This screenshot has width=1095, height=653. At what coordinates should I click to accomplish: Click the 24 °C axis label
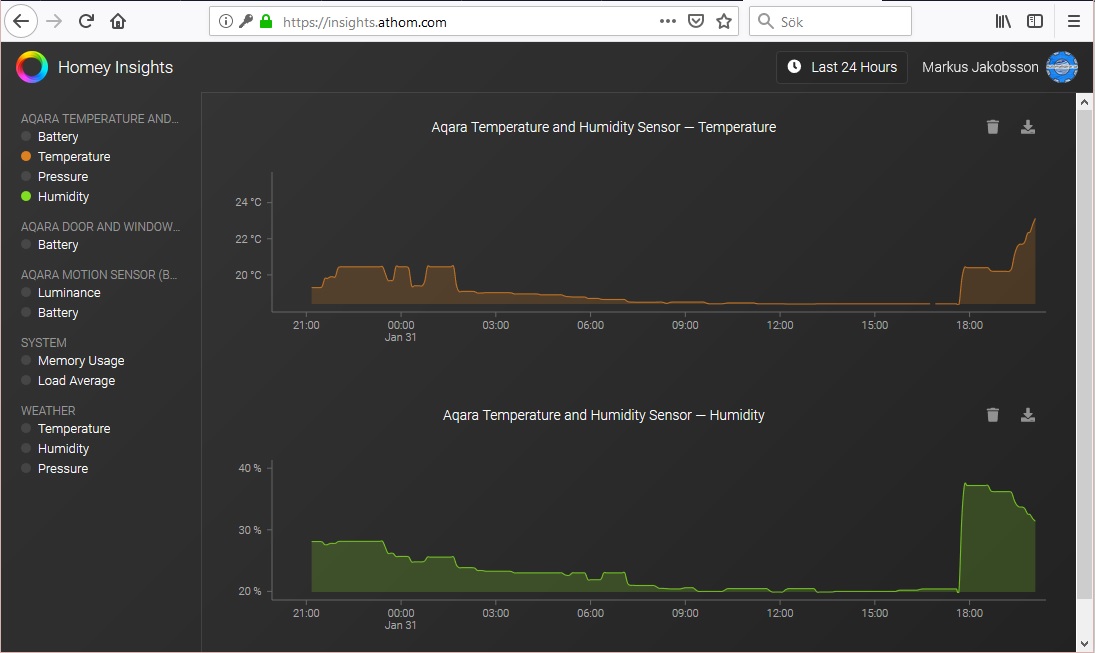(248, 202)
